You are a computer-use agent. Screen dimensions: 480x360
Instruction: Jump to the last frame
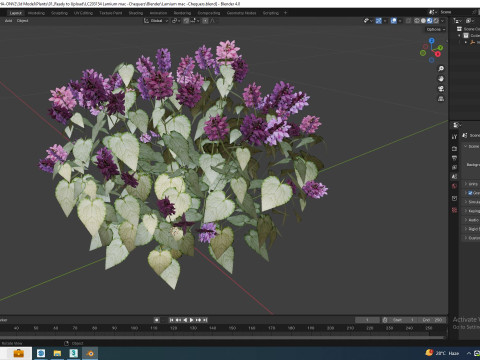(x=205, y=320)
